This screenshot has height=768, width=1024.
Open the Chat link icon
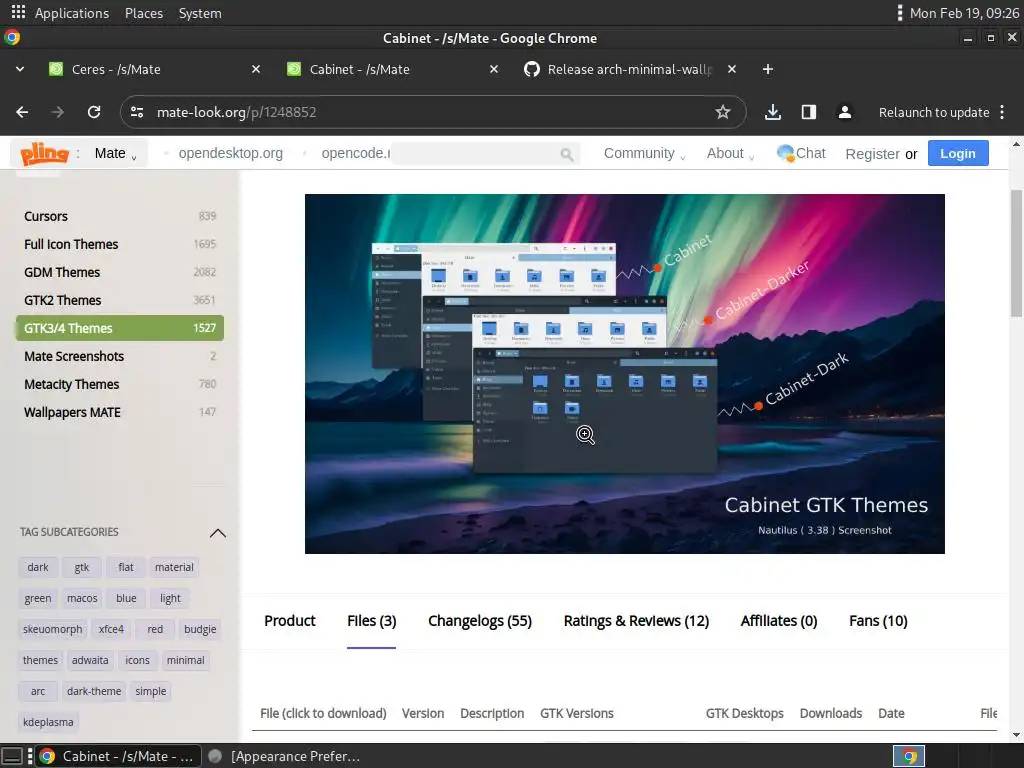pyautogui.click(x=785, y=153)
